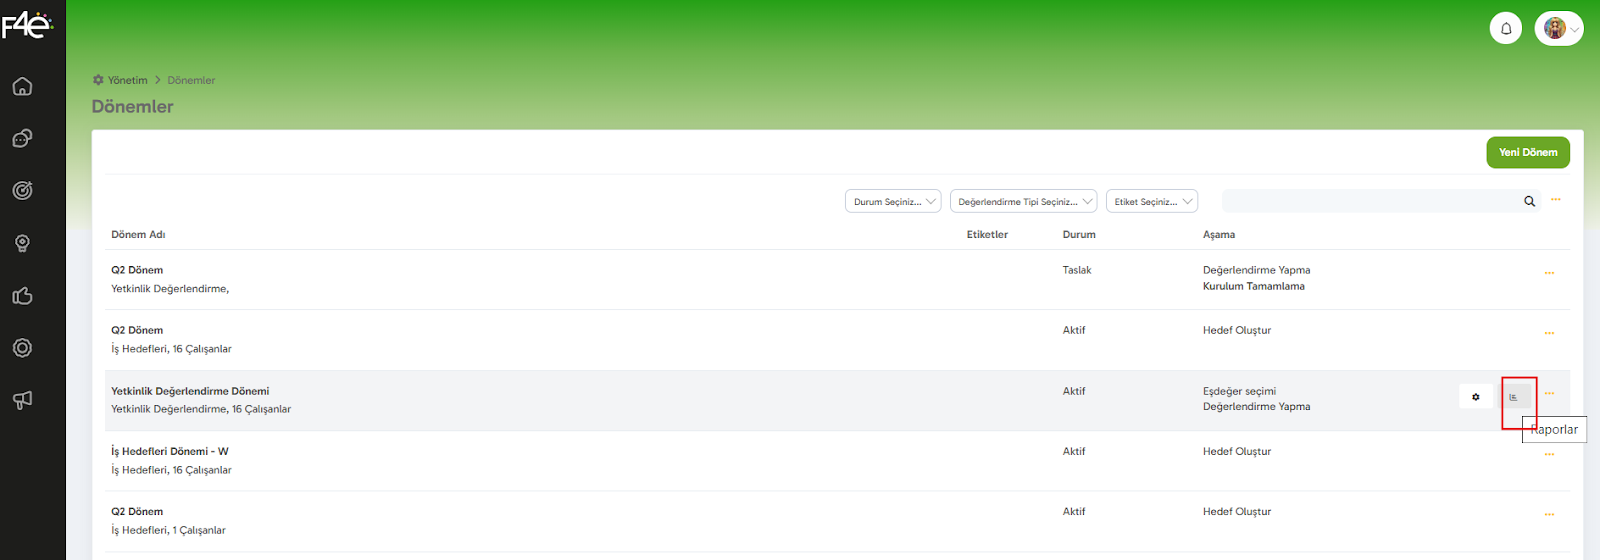Screen dimensions: 1600x560
Task: Click the Raporlar chart icon
Action: [1514, 397]
